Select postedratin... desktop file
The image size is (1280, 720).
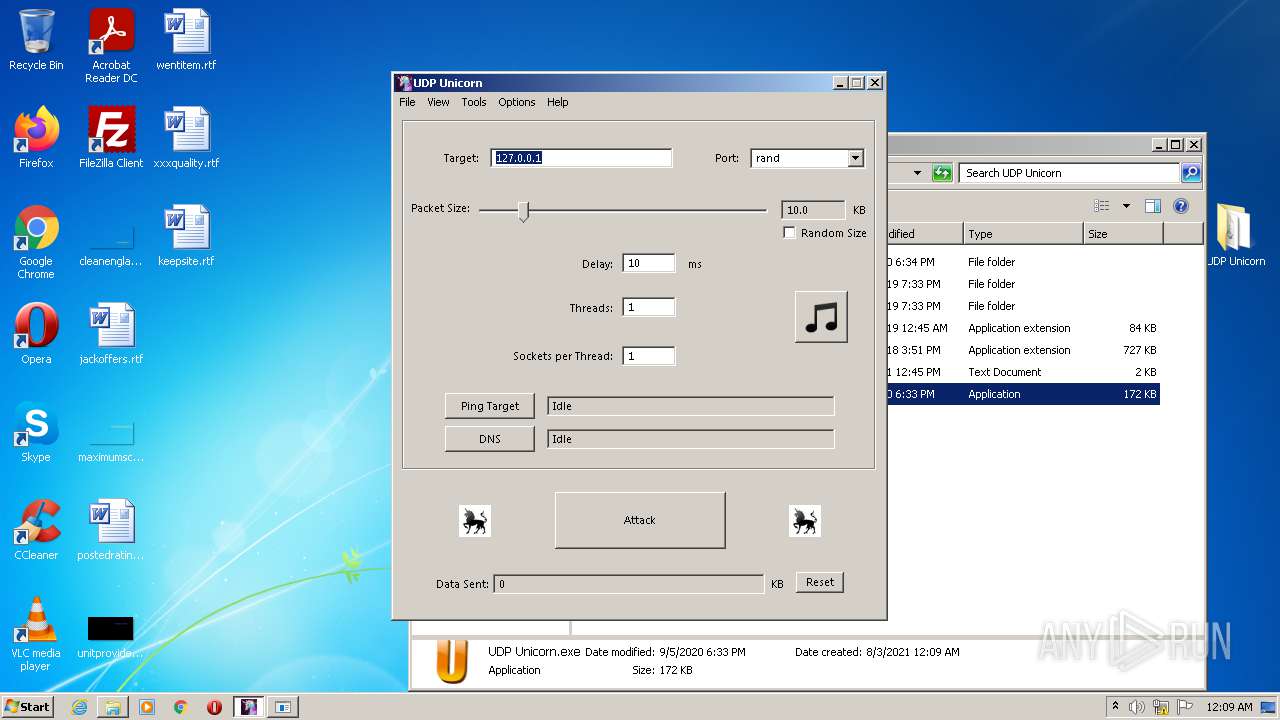click(111, 530)
